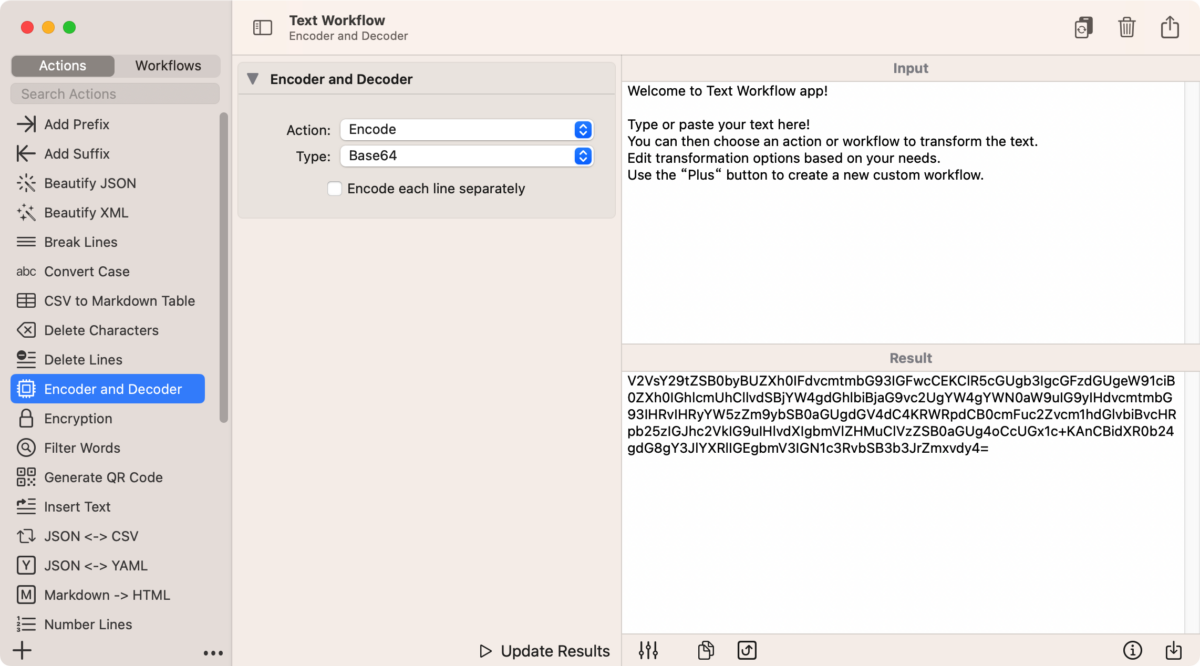Screen dimensions: 1200x666
Task: Pick the Break Lines action icon
Action: coord(26,242)
